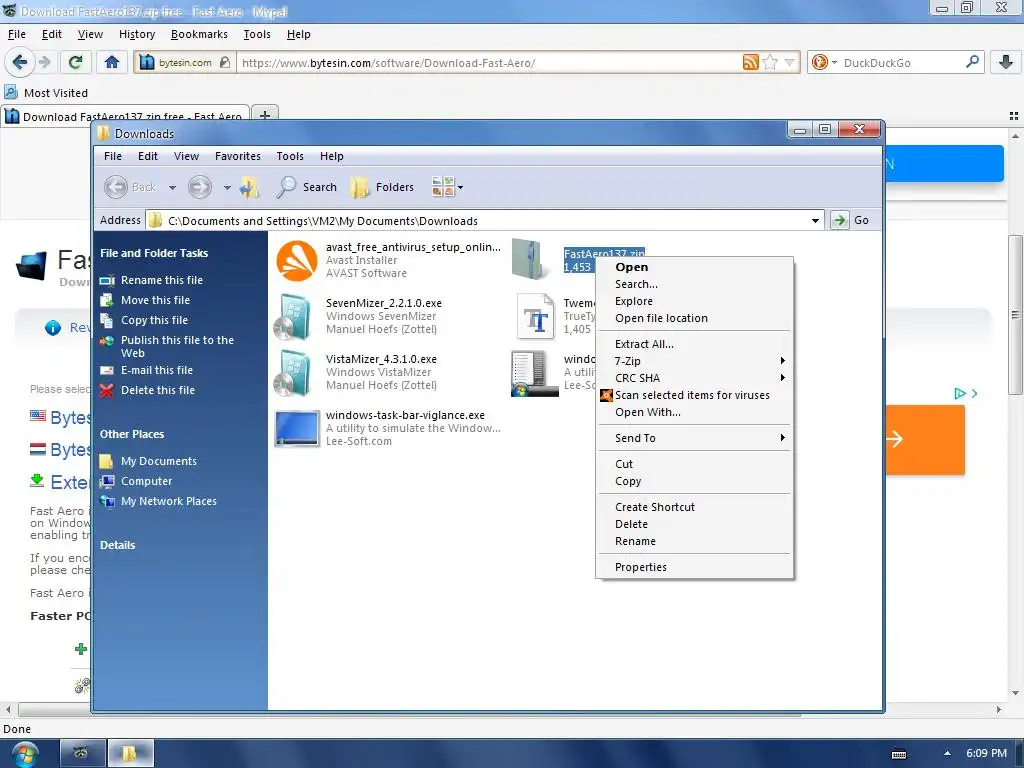Screen dimensions: 1024x768
Task: Expand the Details panel header
Action: [118, 545]
